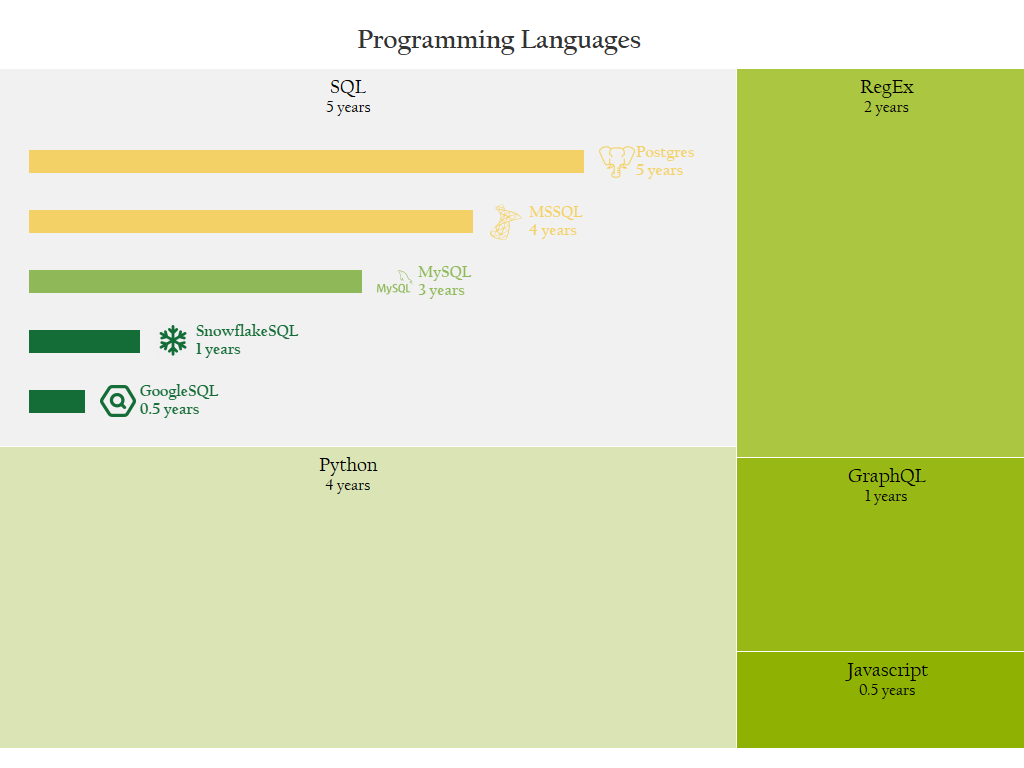Click the 'SQL' heading label
The height and width of the screenshot is (768, 1024).
[x=348, y=87]
